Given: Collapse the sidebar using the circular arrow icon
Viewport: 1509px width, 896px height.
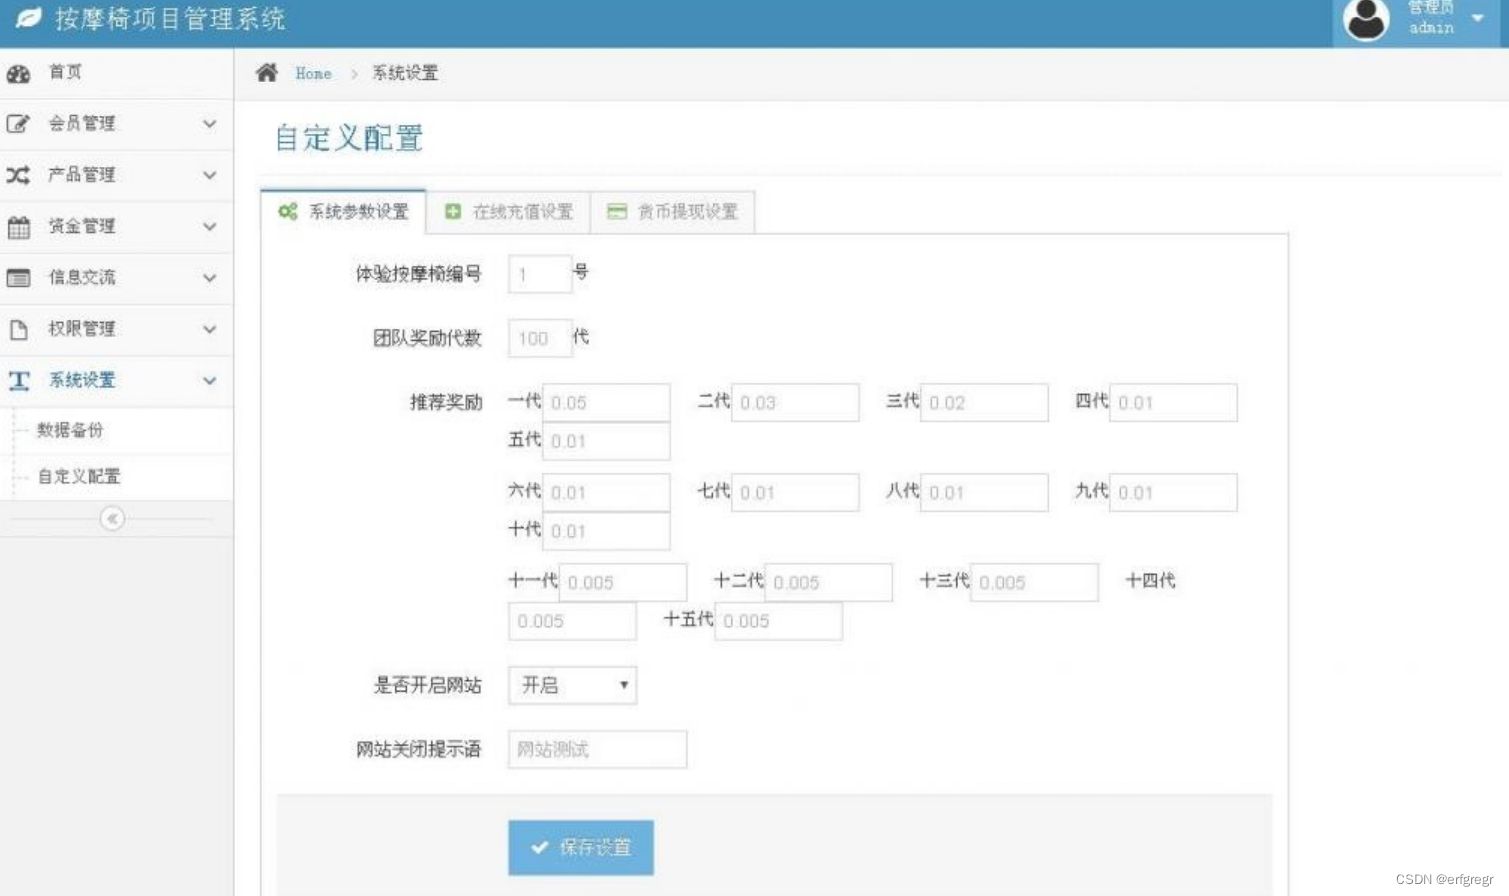Looking at the screenshot, I should pyautogui.click(x=113, y=519).
